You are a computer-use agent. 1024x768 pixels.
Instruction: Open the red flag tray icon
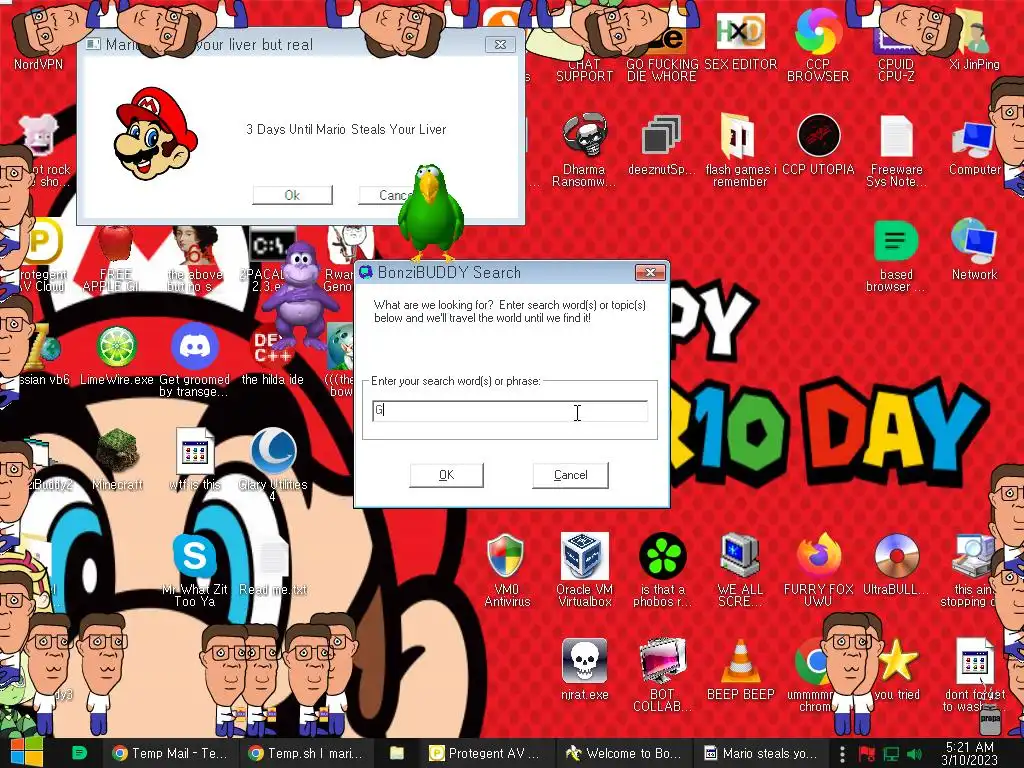click(x=867, y=754)
